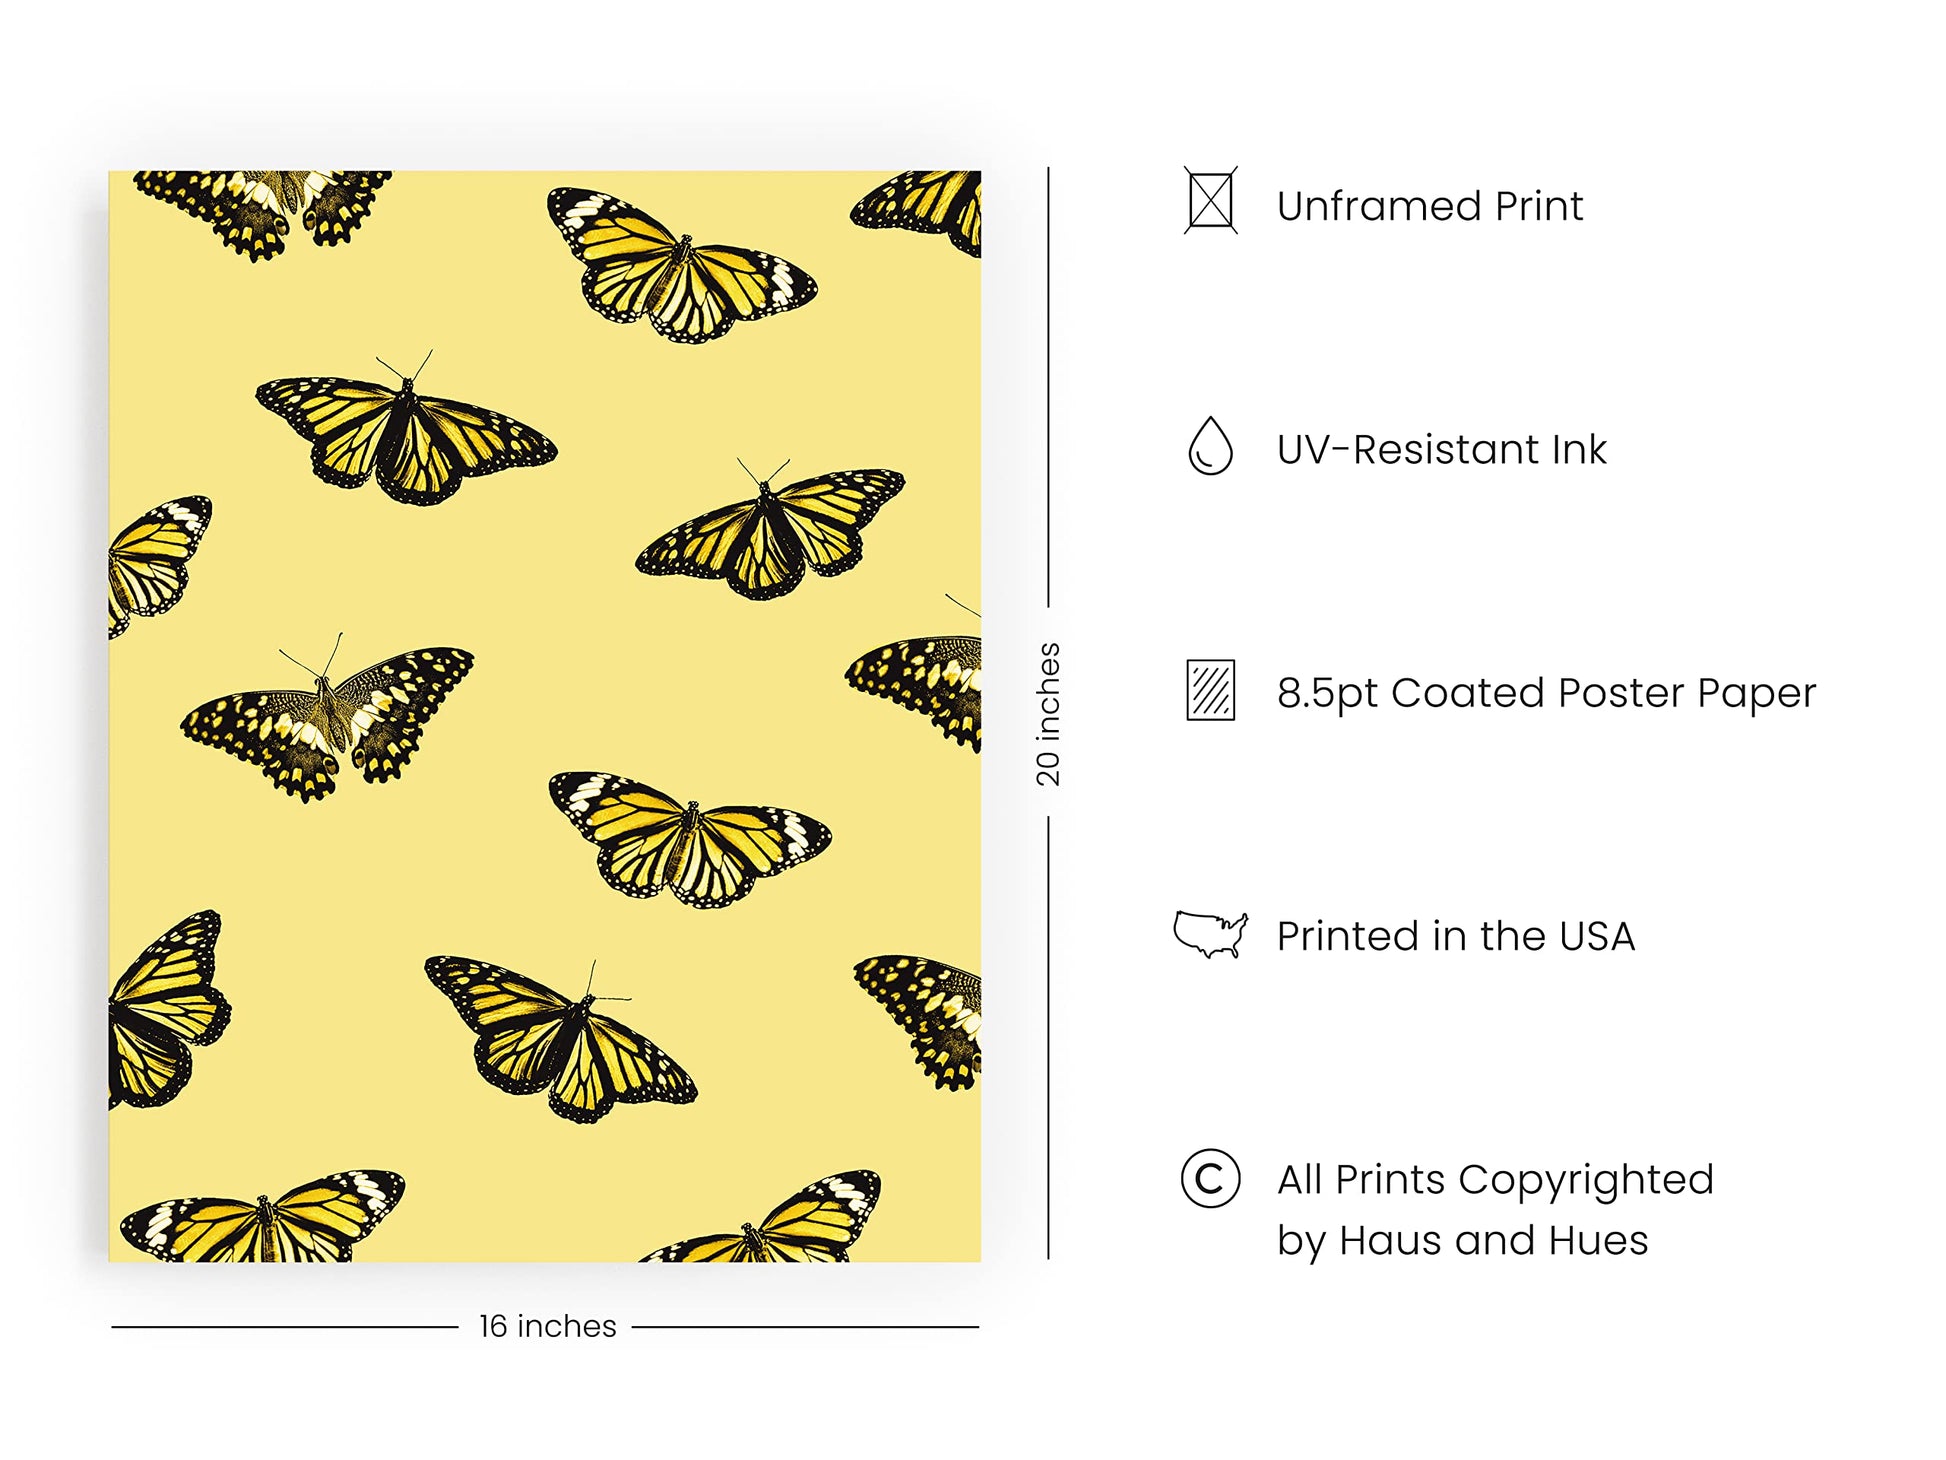
Task: Click the "20 inches" height label
Action: point(1048,713)
